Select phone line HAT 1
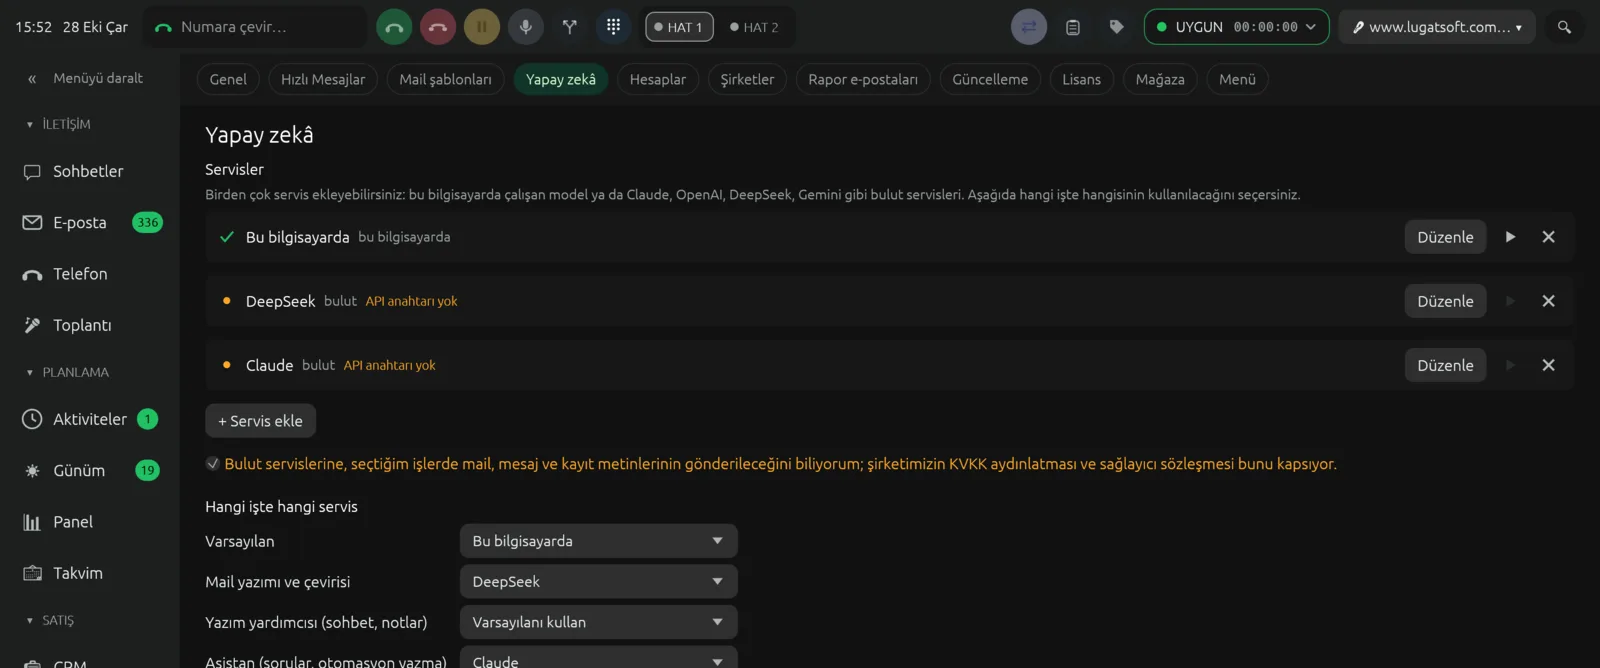The image size is (1600, 668). pos(679,27)
